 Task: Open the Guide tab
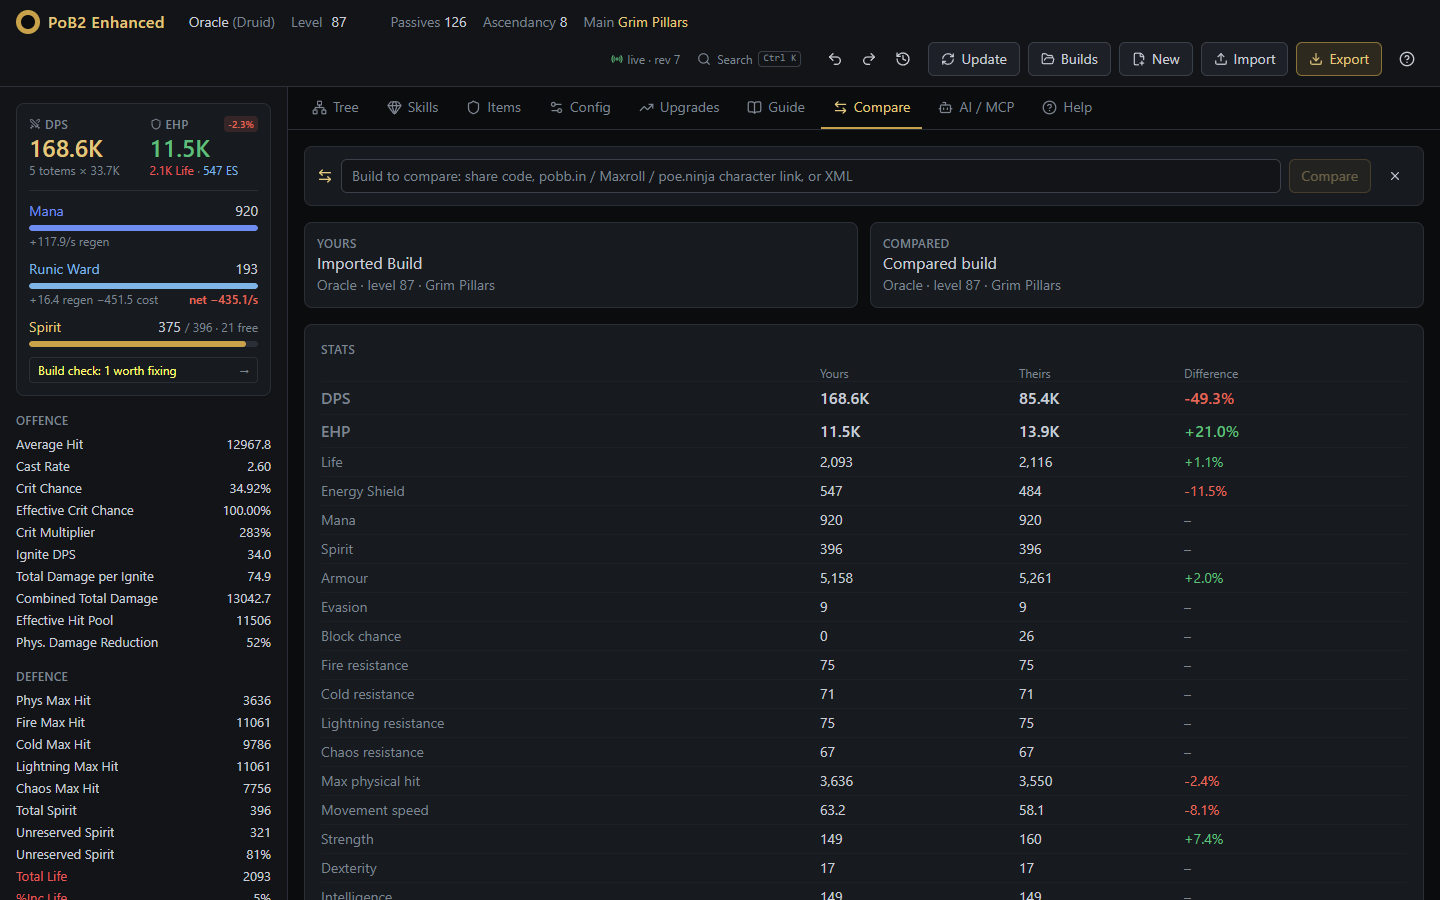tap(776, 107)
